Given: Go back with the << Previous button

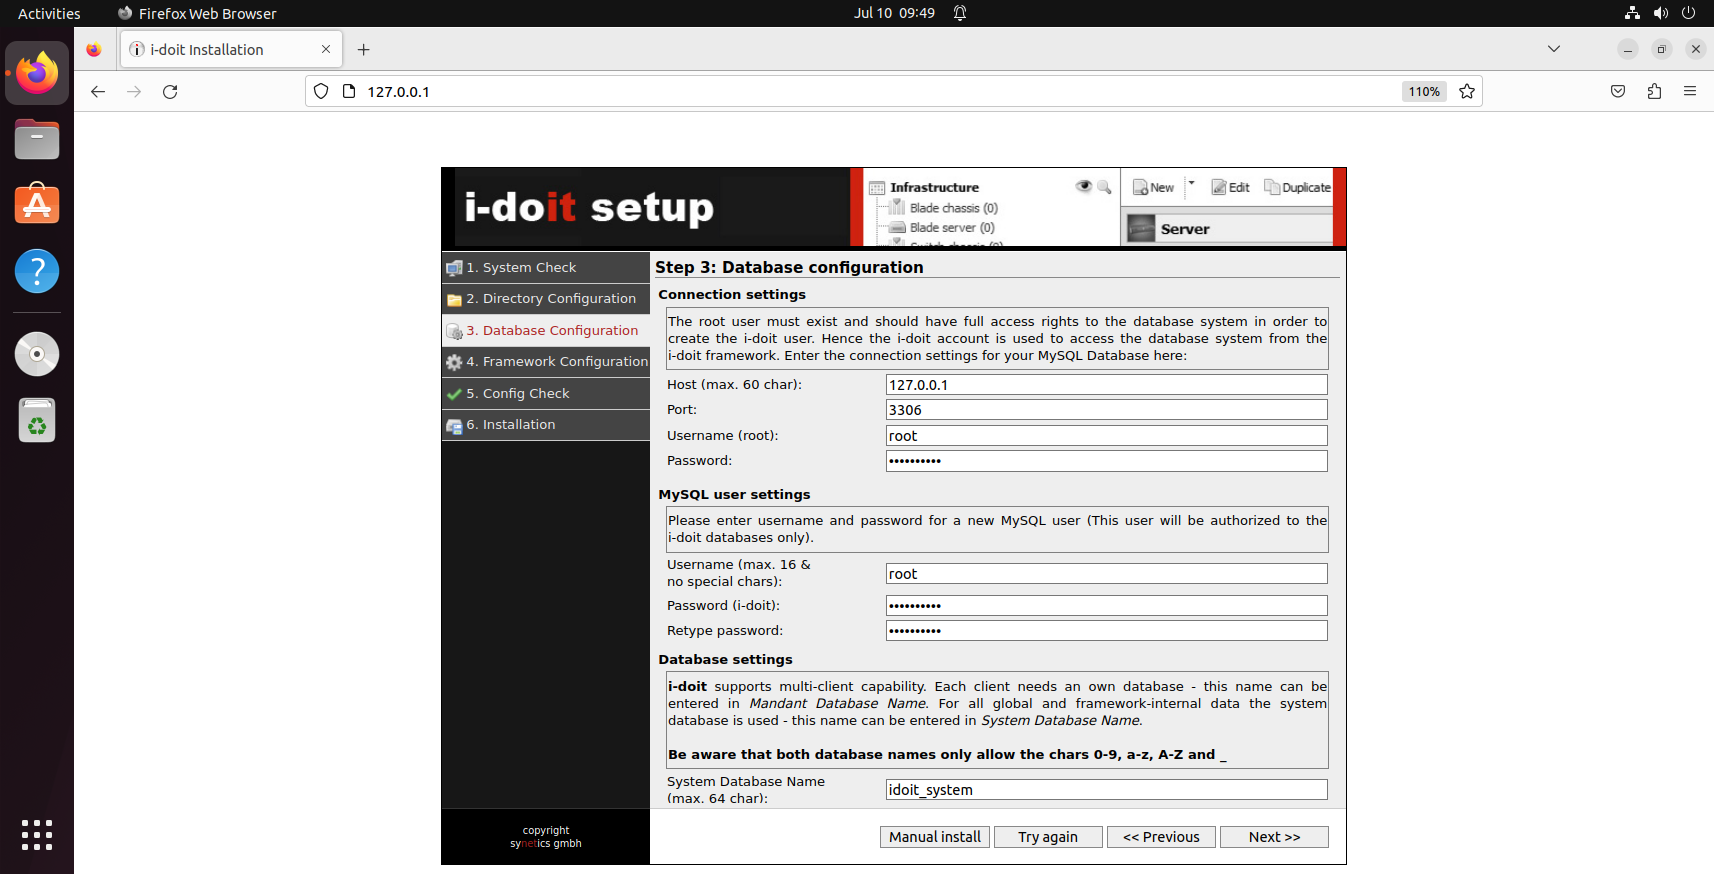Looking at the screenshot, I should point(1161,837).
